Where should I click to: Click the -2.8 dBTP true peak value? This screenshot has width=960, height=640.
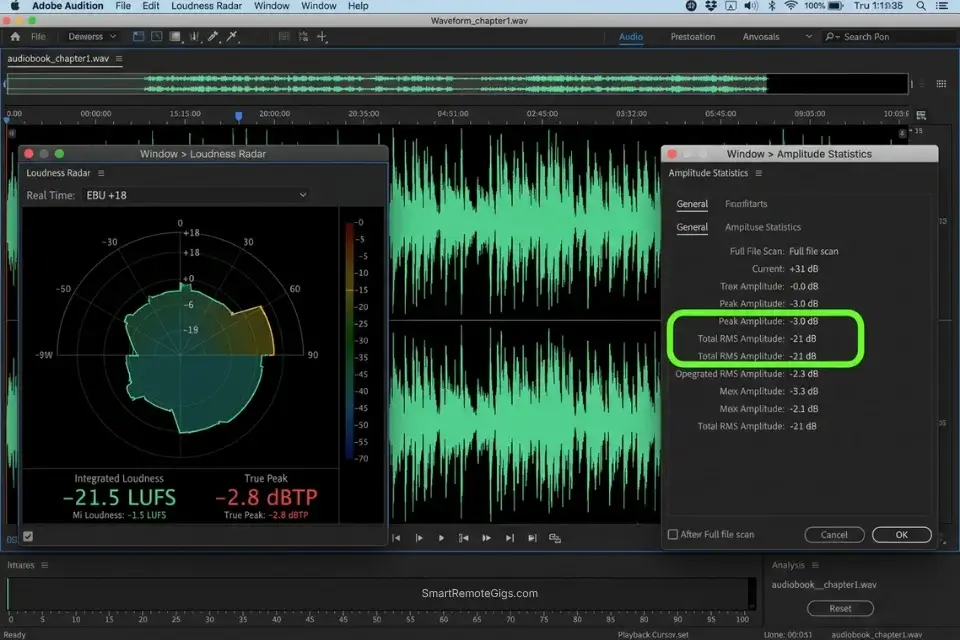(266, 497)
